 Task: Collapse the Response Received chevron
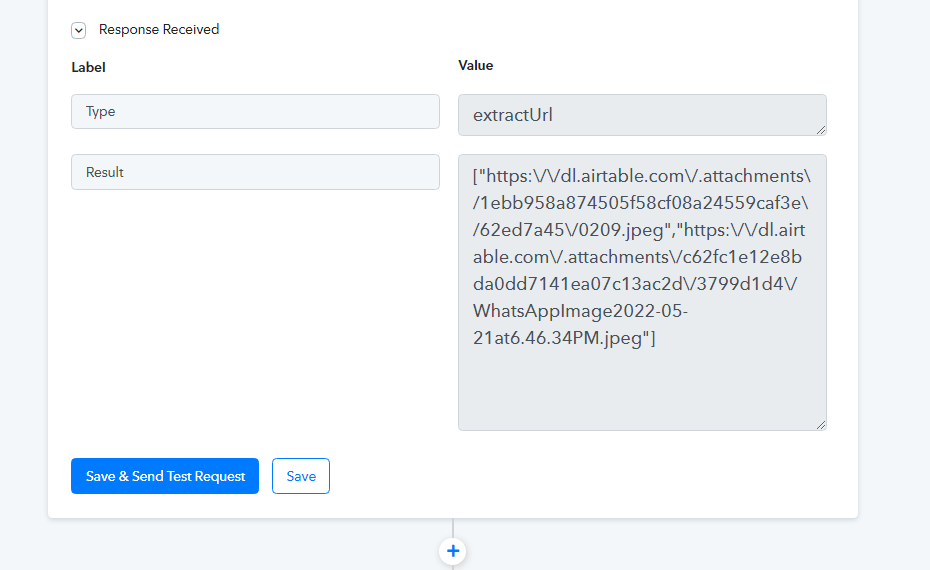78,30
